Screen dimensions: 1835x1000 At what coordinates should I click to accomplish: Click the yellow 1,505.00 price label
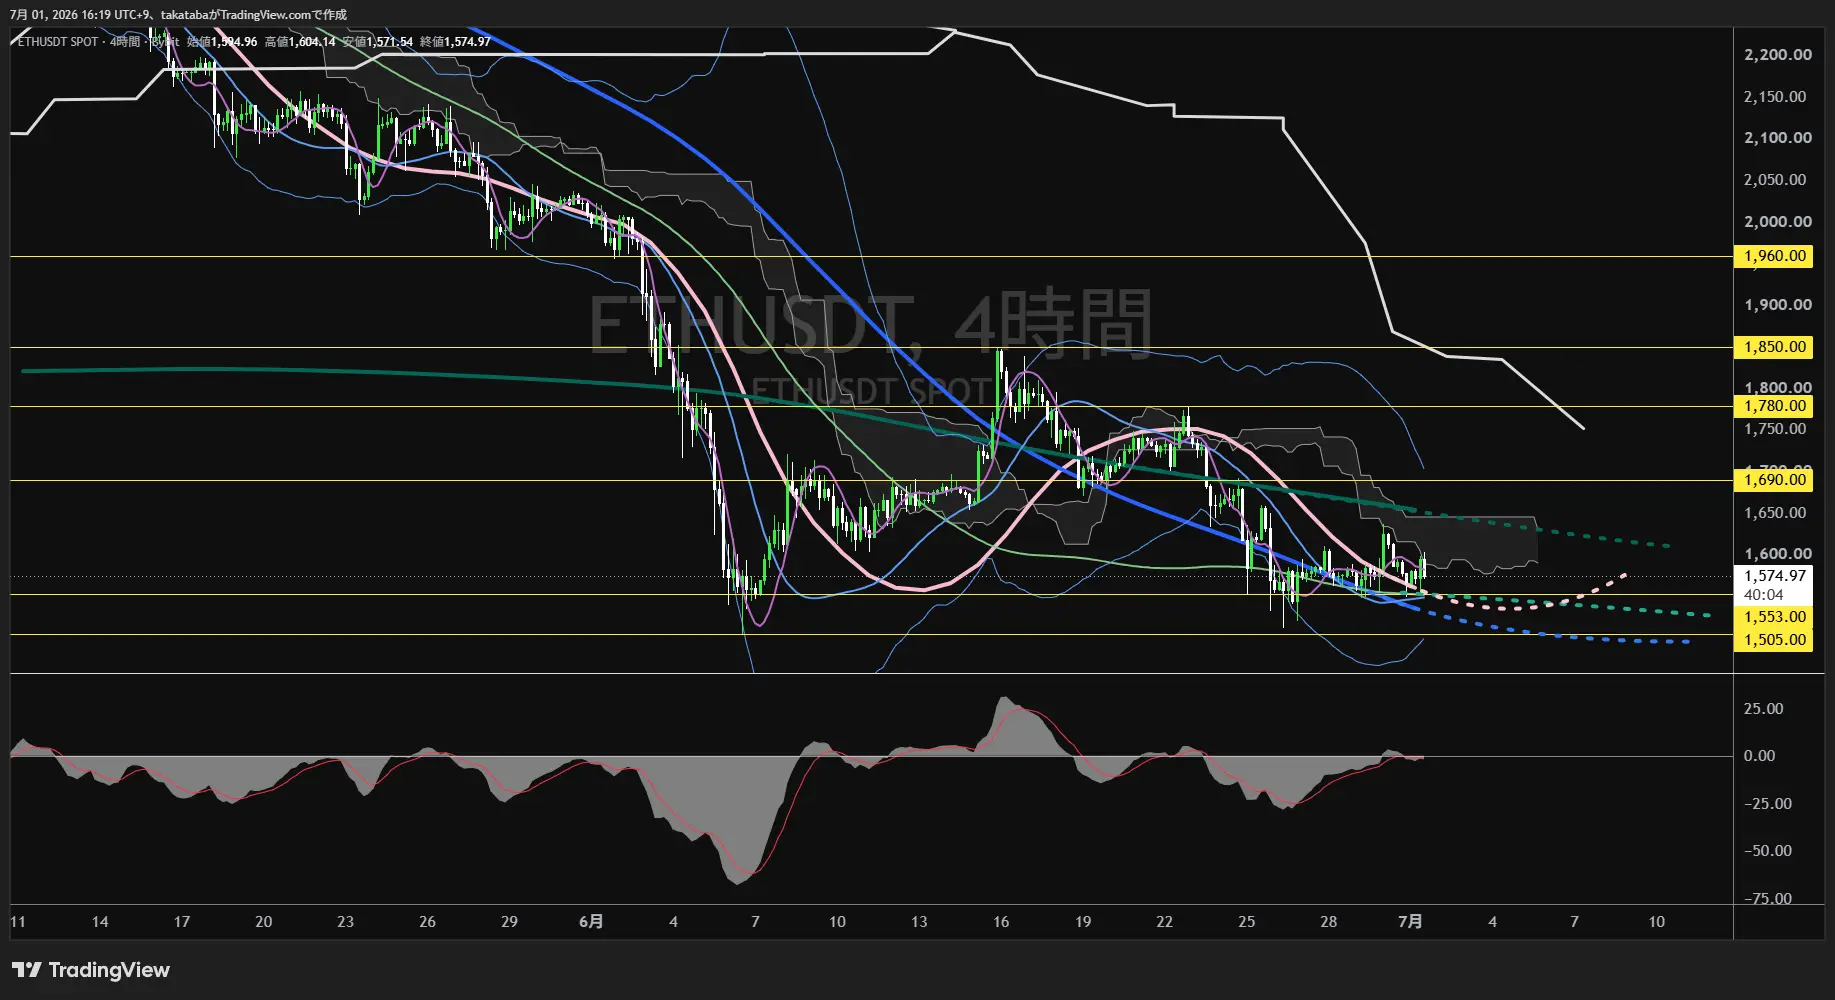click(1775, 640)
